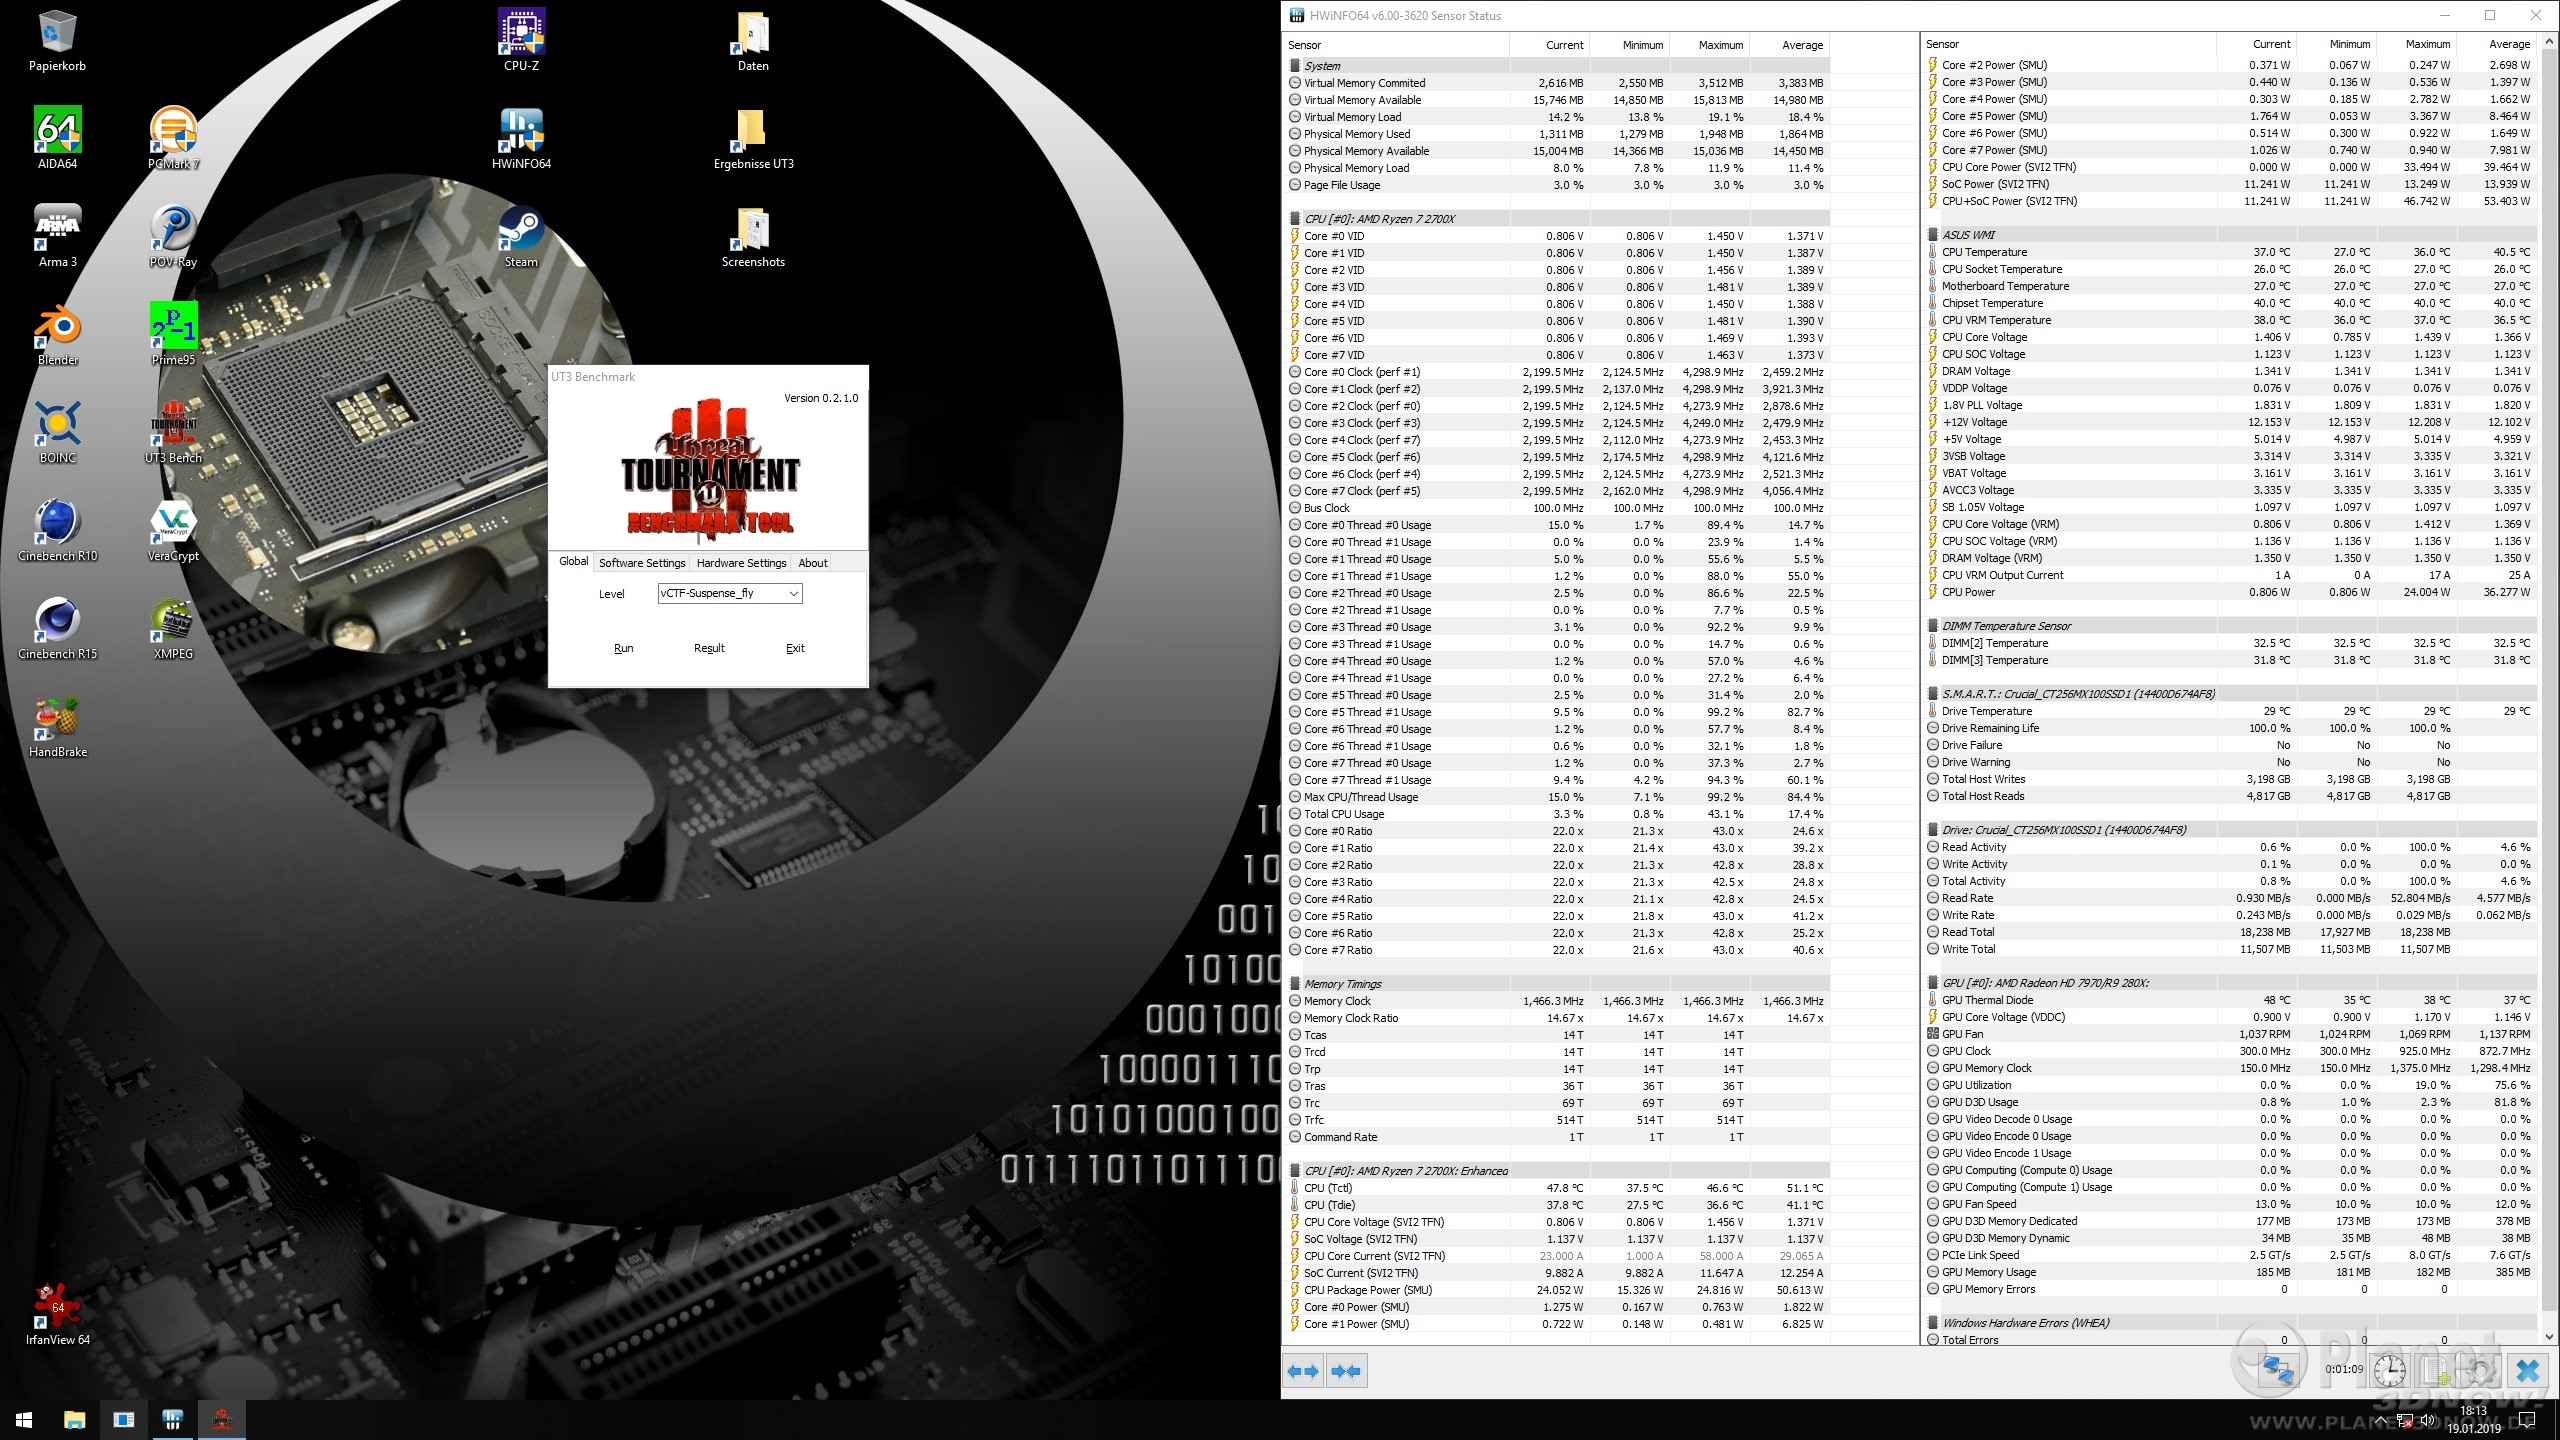
Task: Launch VeraCrypt from the desktop
Action: pos(173,531)
